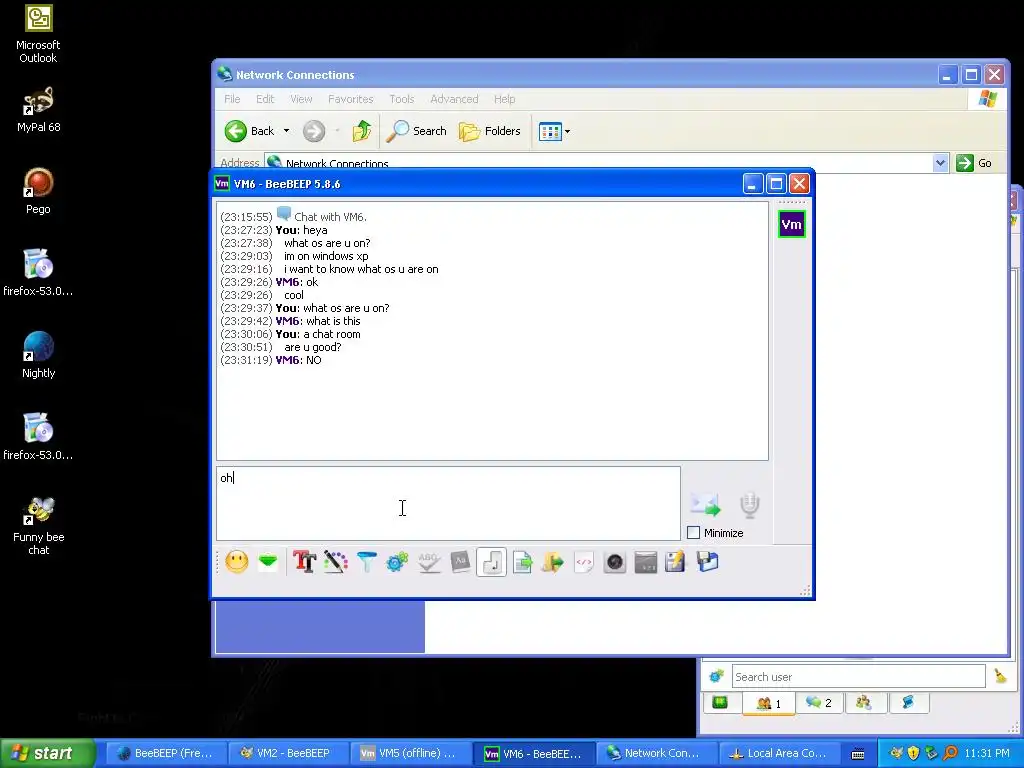
Task: Click the gear icon beside Search user
Action: [716, 676]
